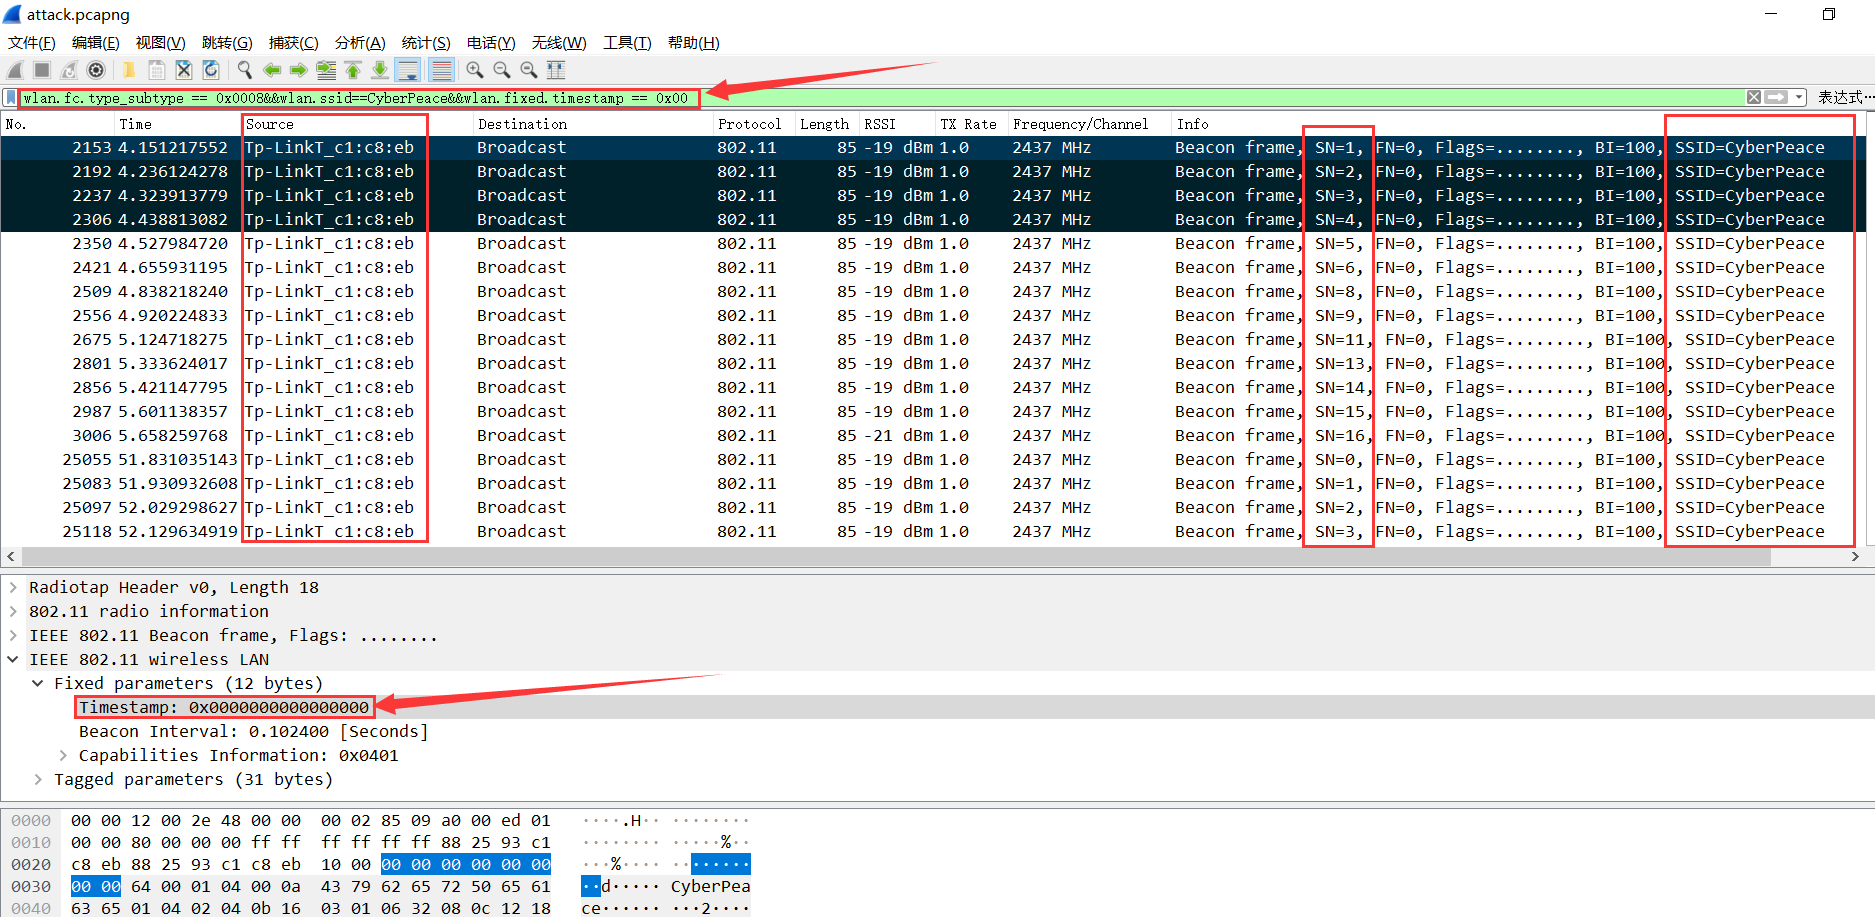Toggle packet coloring rules

click(x=441, y=70)
